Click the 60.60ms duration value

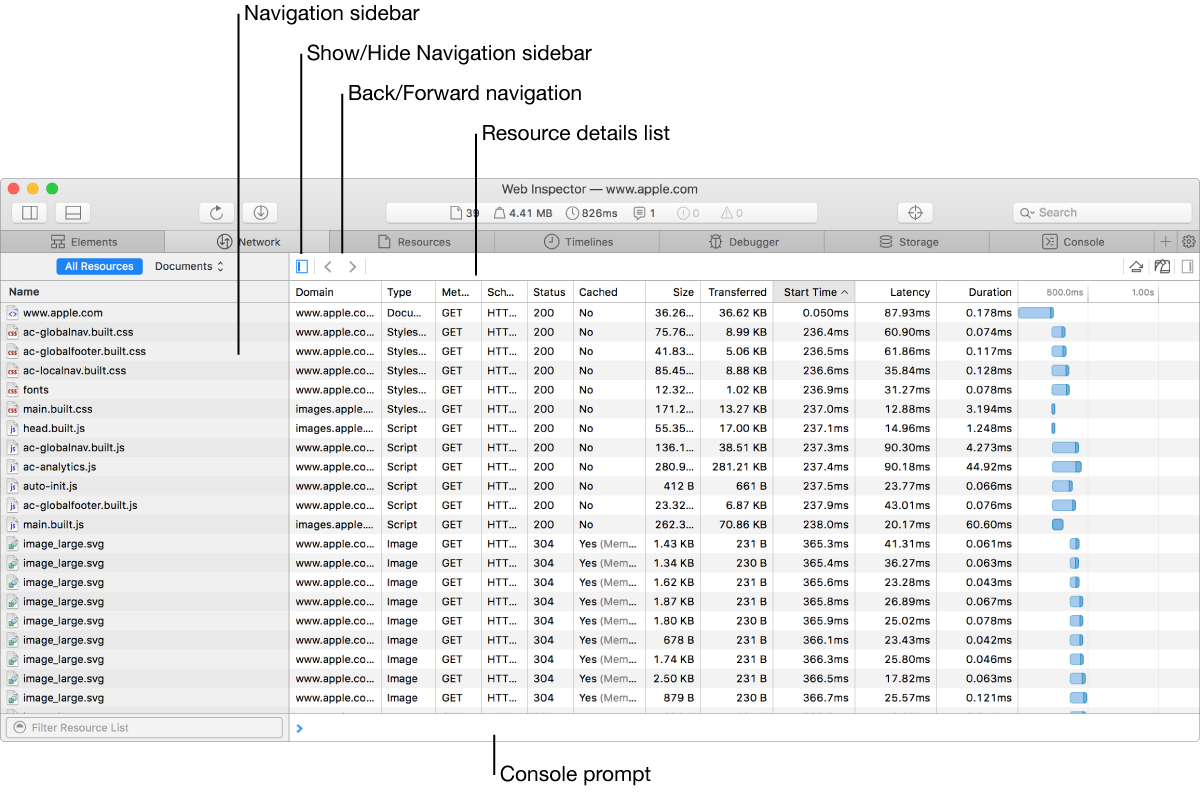click(x=989, y=524)
